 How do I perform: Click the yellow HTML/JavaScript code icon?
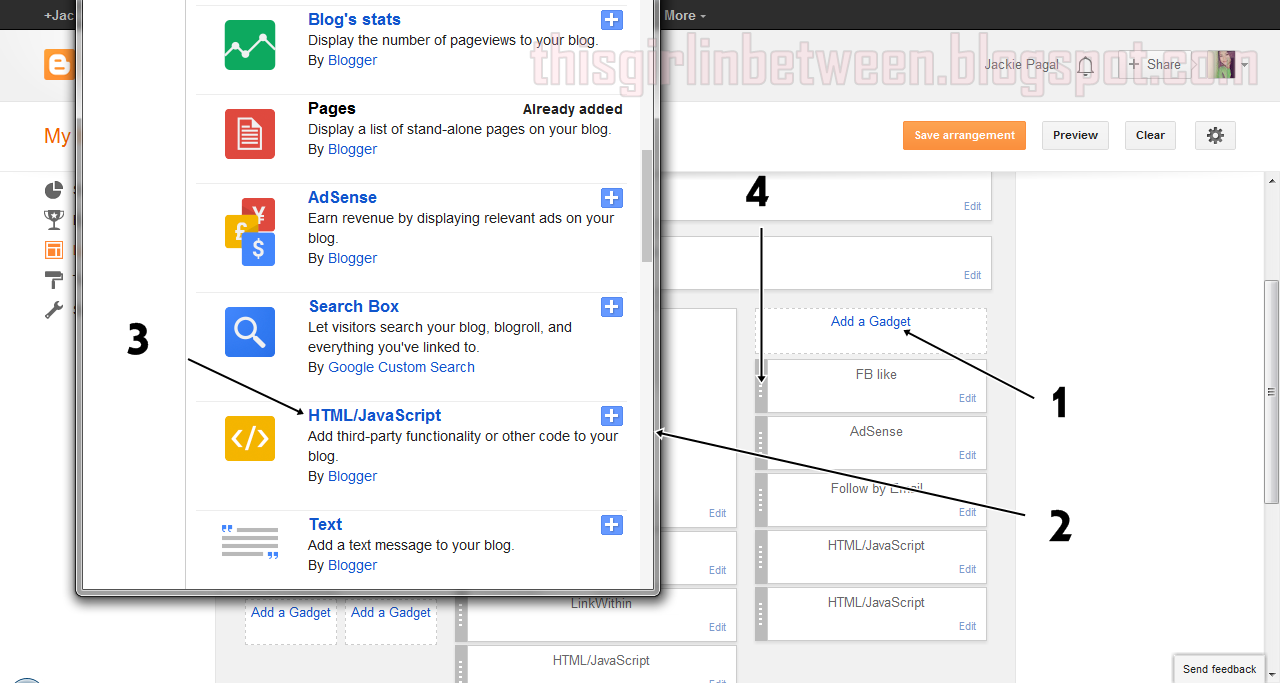click(x=250, y=438)
